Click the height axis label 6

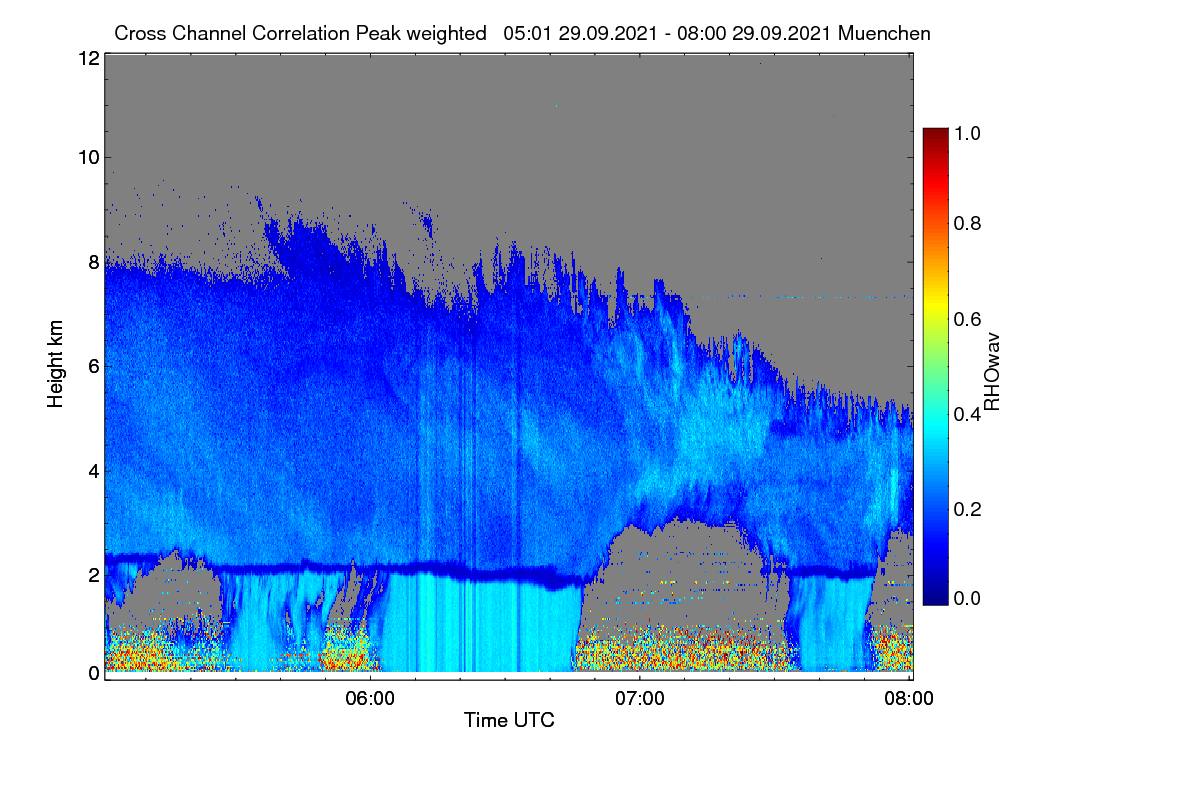[x=93, y=366]
